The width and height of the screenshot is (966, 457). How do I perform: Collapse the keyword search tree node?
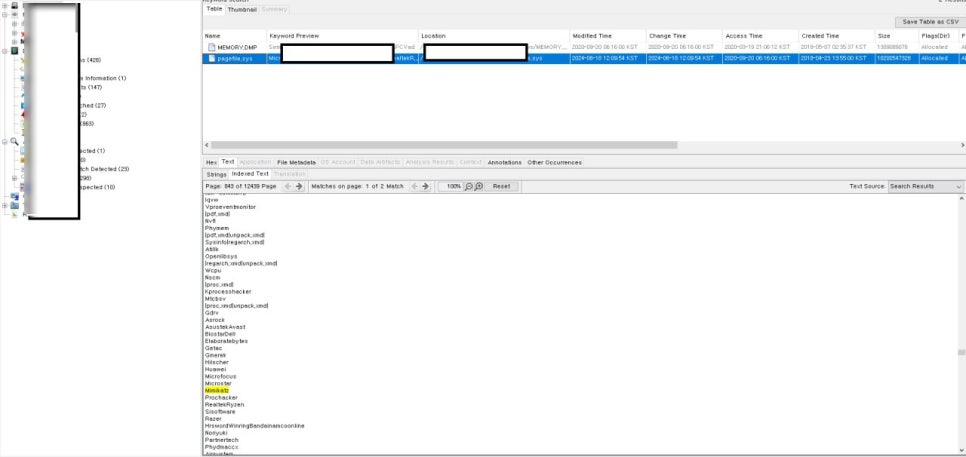(6, 142)
